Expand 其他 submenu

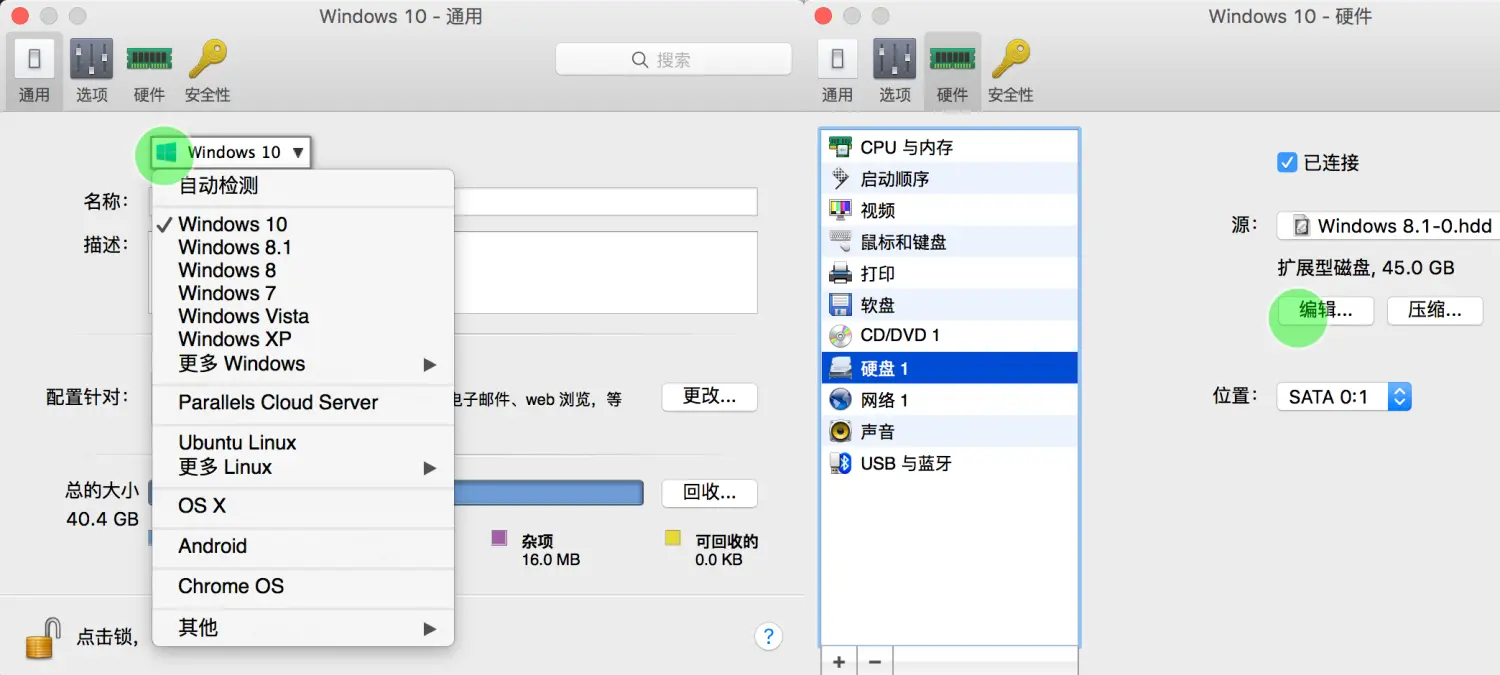pyautogui.click(x=303, y=628)
